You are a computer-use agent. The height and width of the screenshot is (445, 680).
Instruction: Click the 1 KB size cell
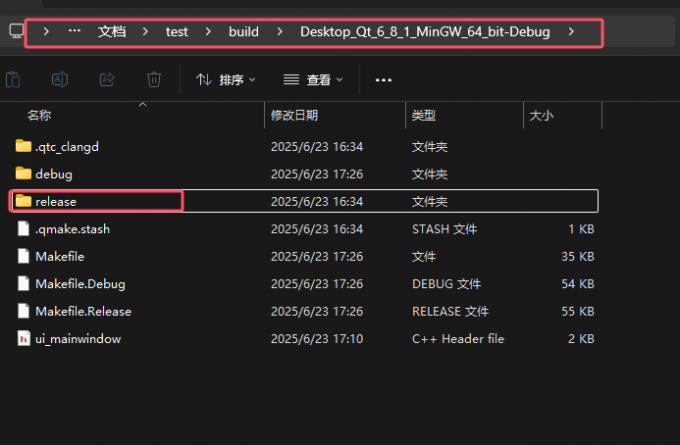581,229
